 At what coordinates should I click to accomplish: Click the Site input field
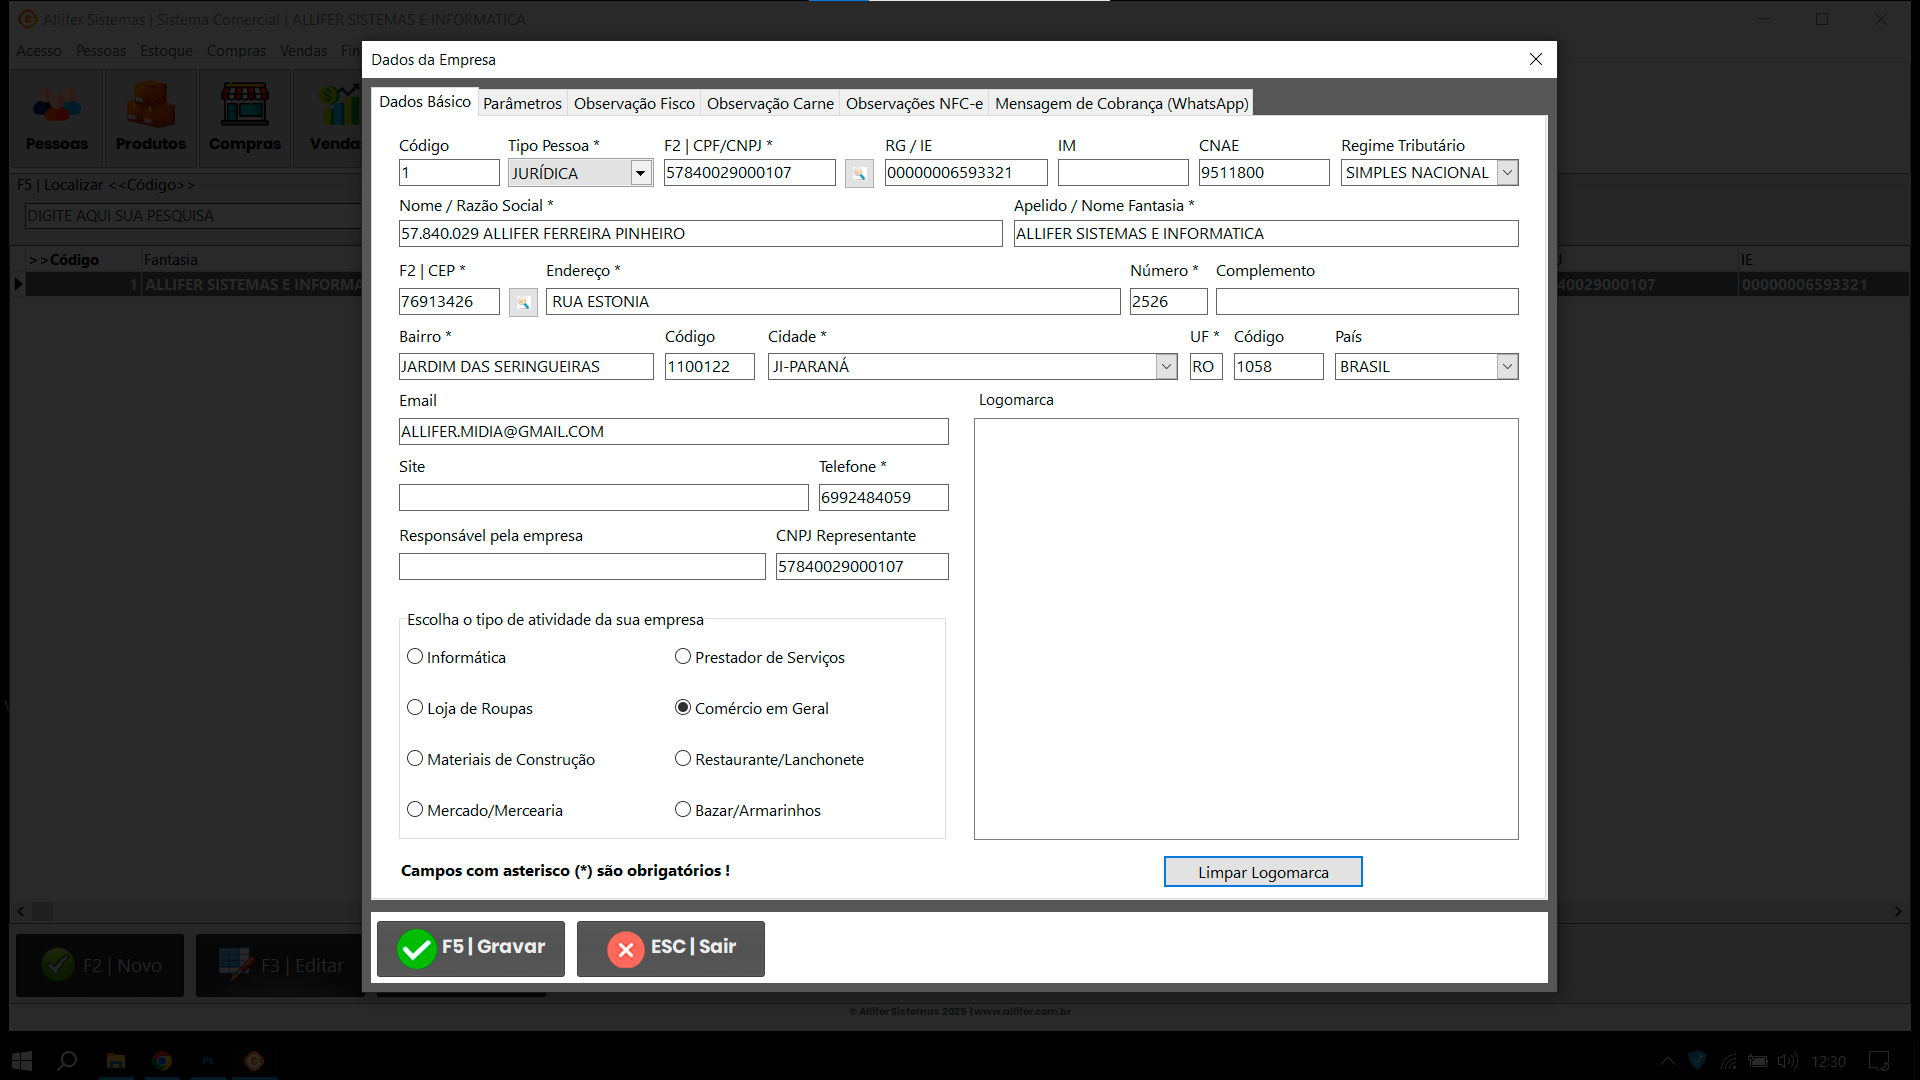(x=603, y=497)
